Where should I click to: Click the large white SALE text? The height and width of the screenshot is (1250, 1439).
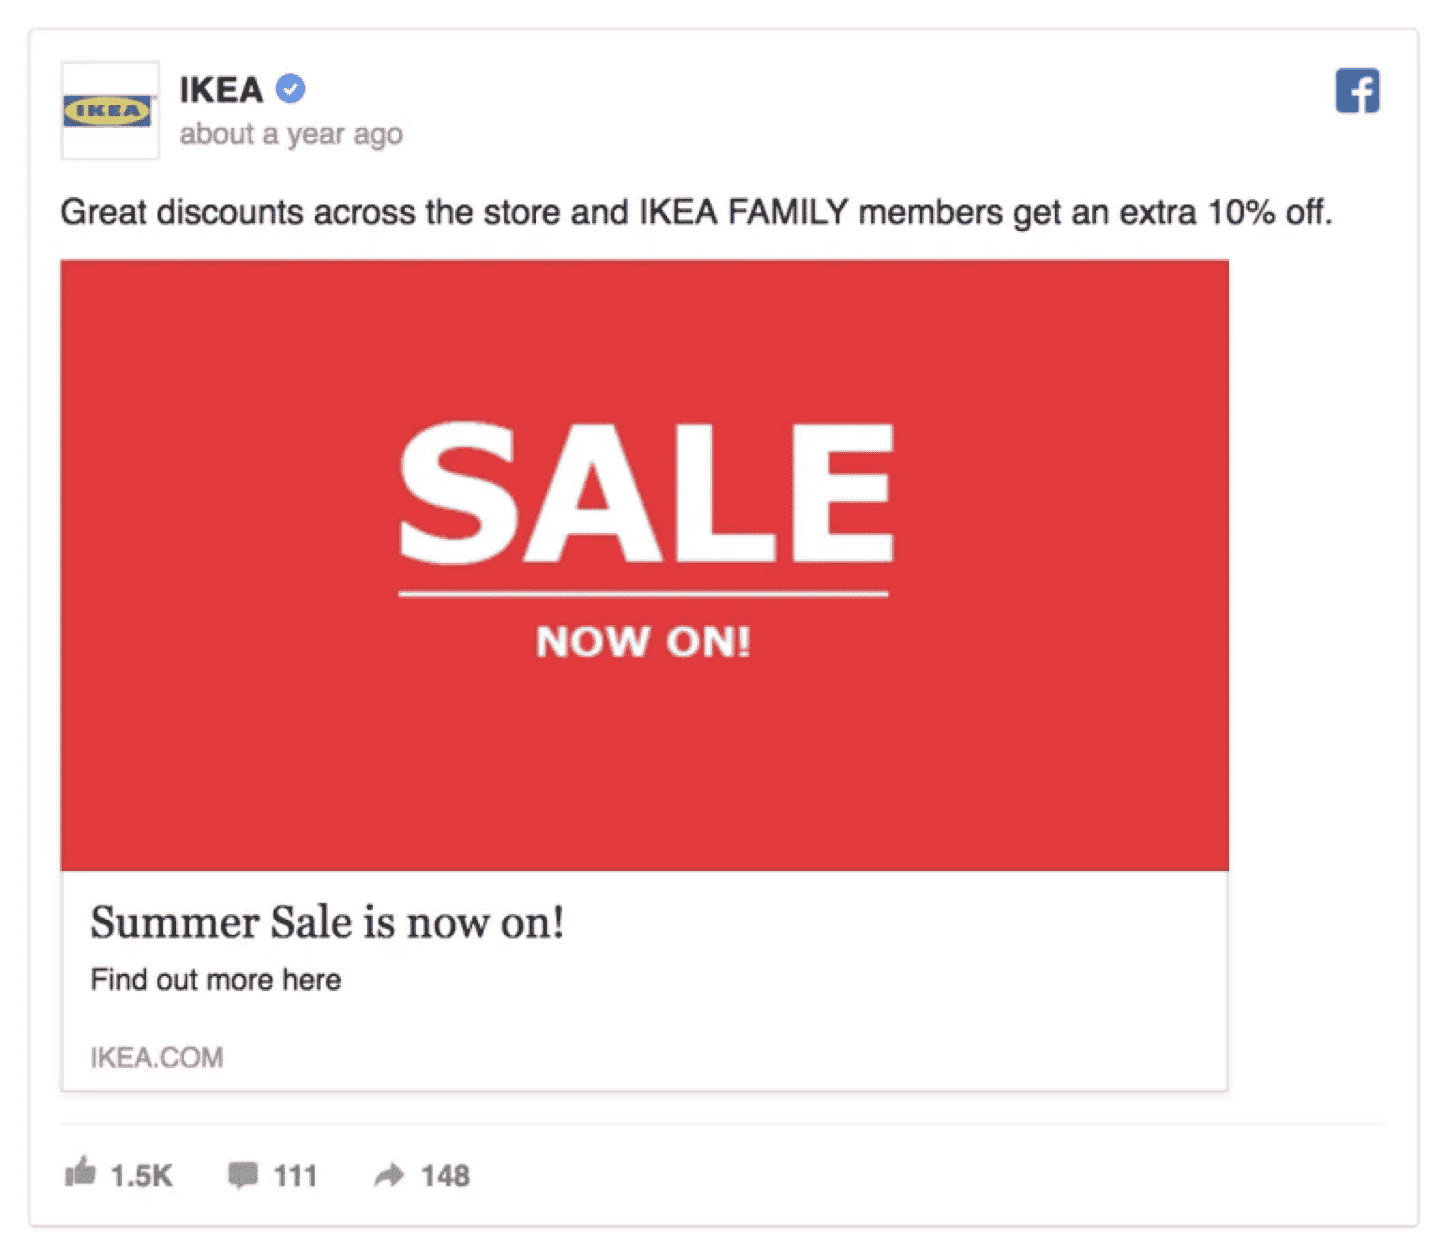646,492
